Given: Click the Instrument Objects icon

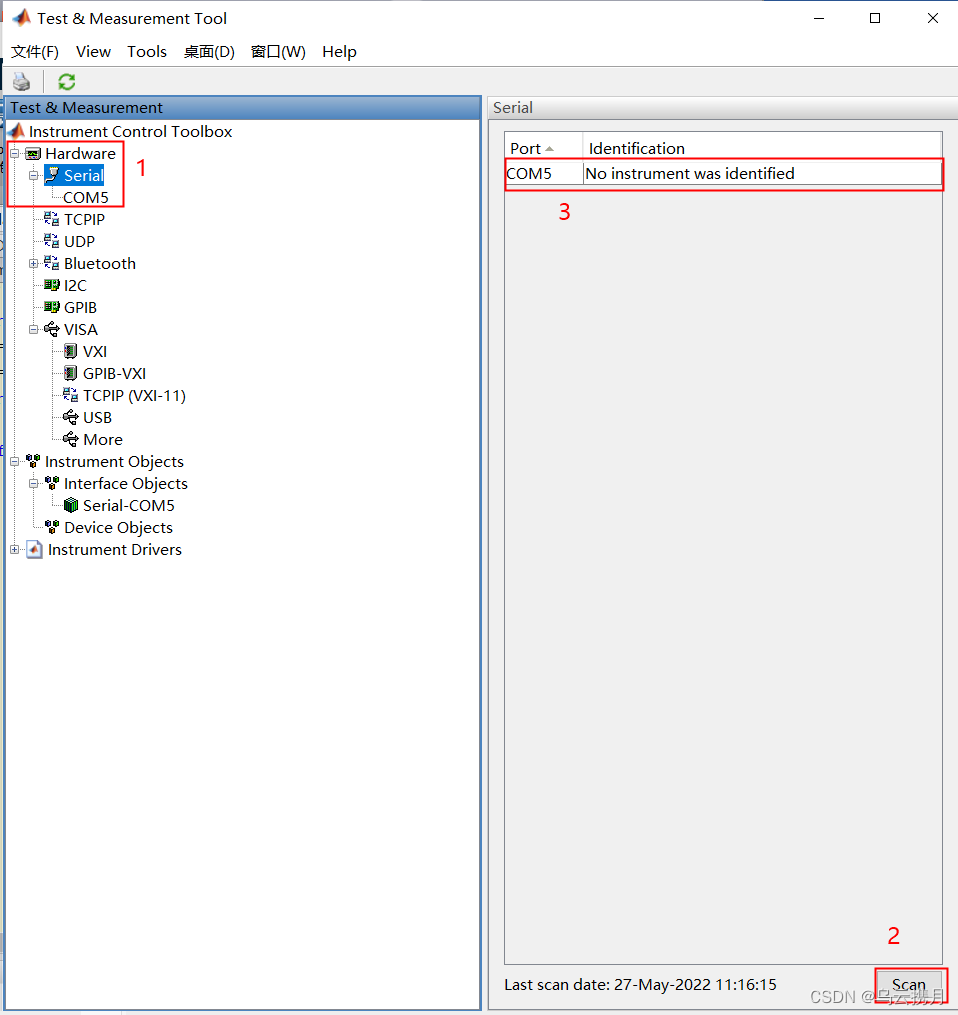Looking at the screenshot, I should click(x=33, y=461).
